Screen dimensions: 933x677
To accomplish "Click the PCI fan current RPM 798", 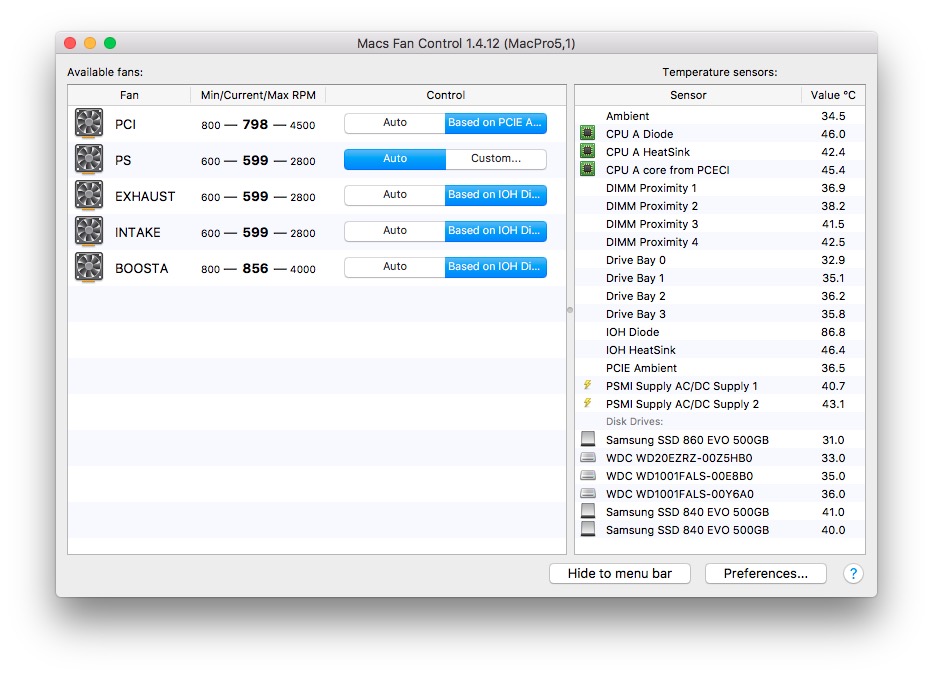I will (x=255, y=124).
